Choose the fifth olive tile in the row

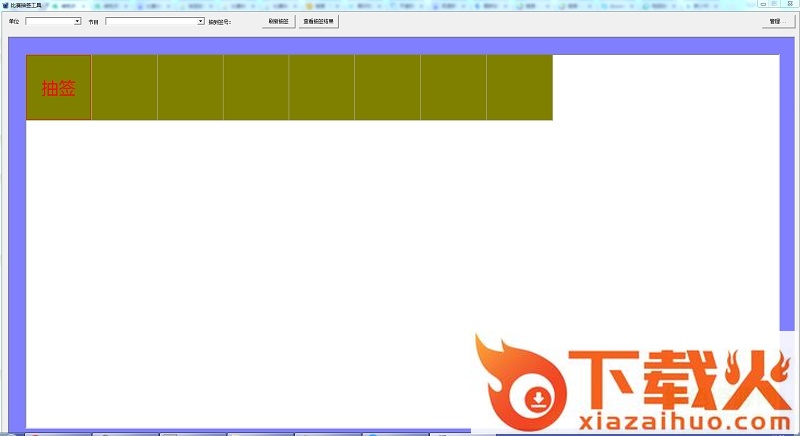(322, 88)
